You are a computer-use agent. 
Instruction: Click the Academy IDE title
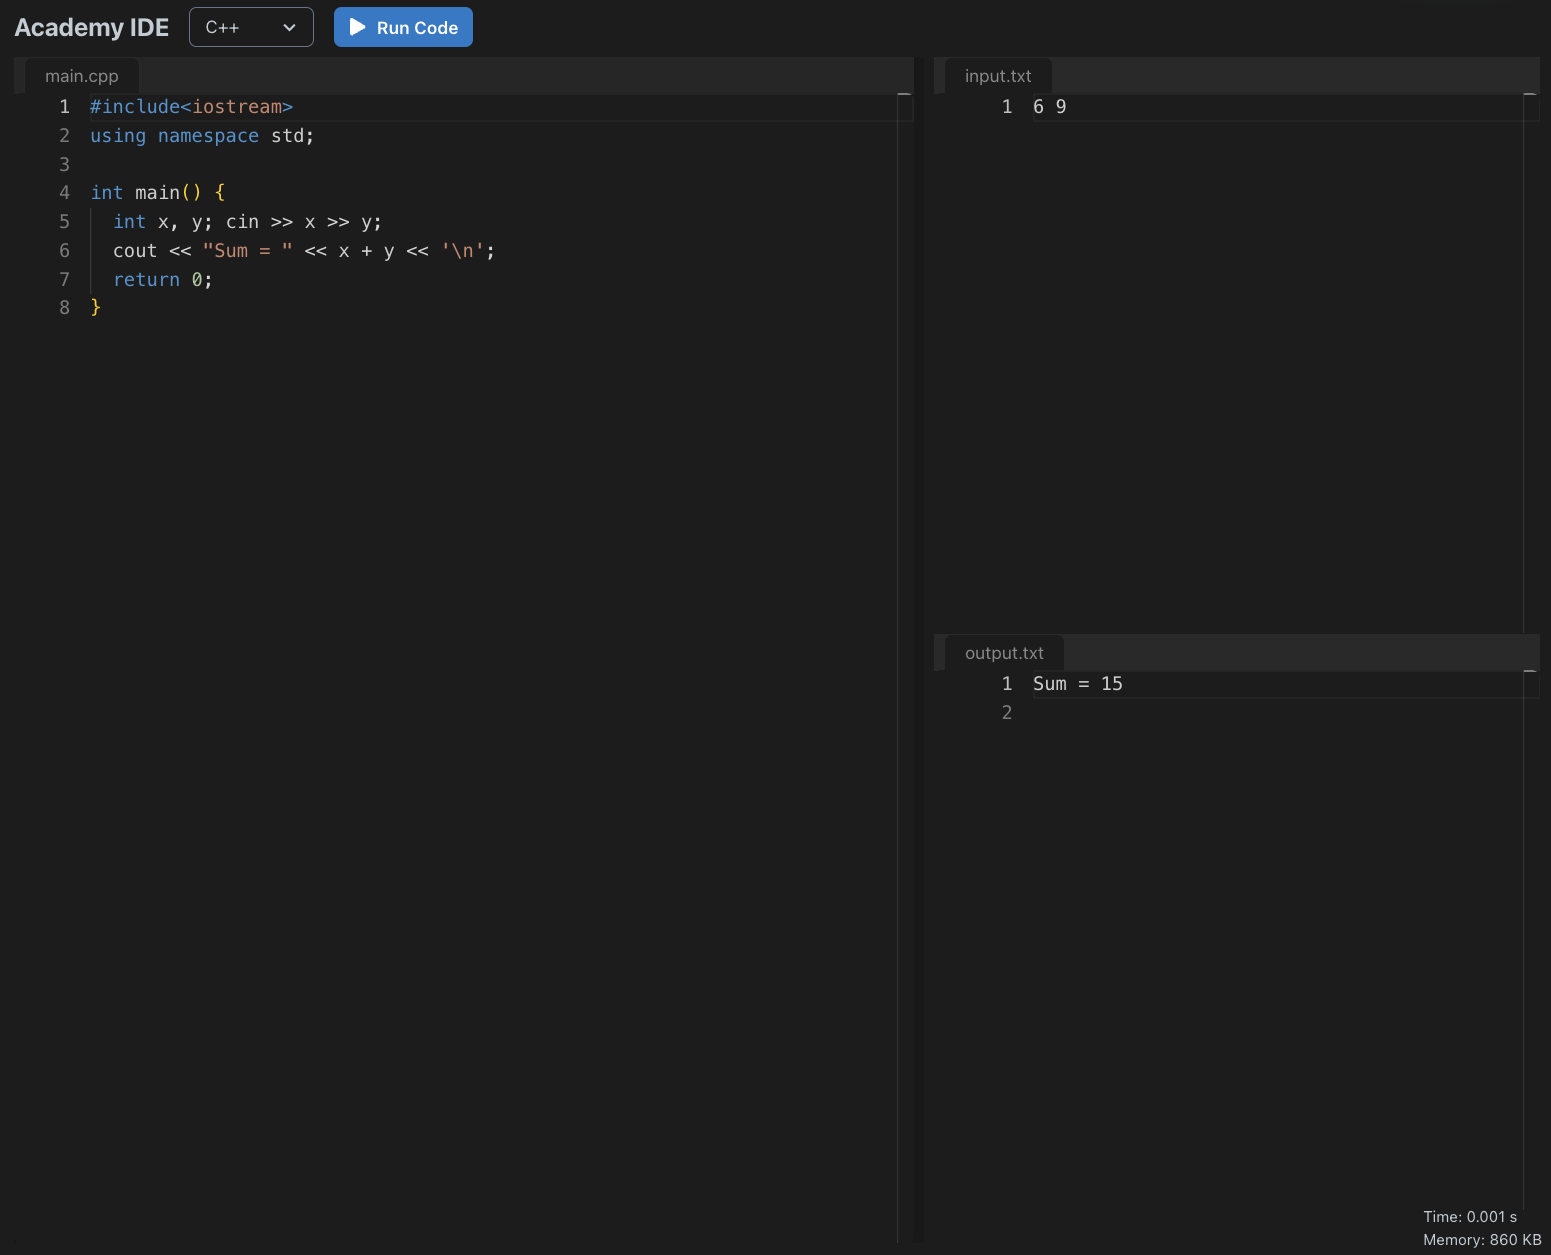pos(92,27)
